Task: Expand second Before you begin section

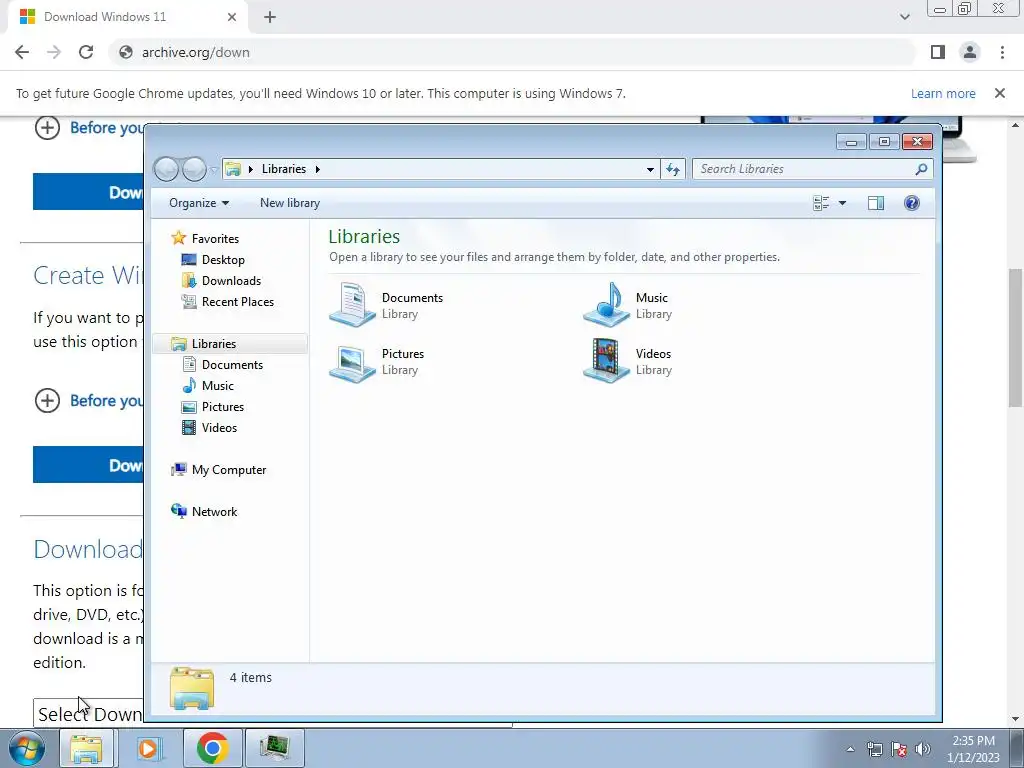Action: coord(47,400)
